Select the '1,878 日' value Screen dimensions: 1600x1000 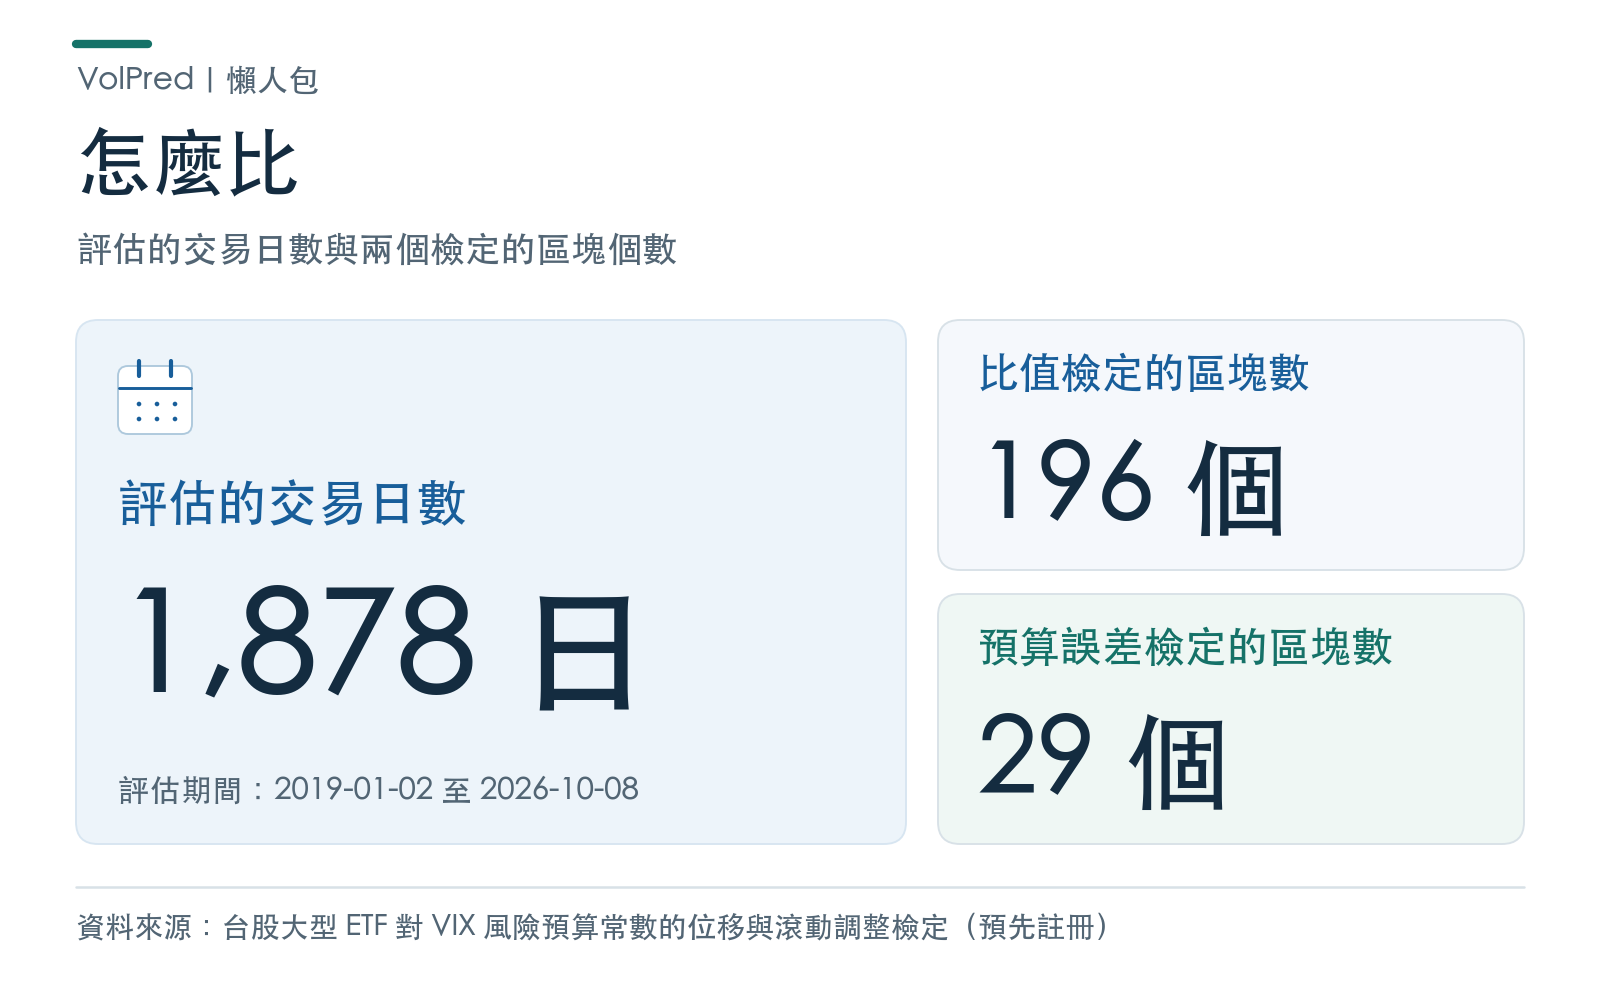click(384, 646)
